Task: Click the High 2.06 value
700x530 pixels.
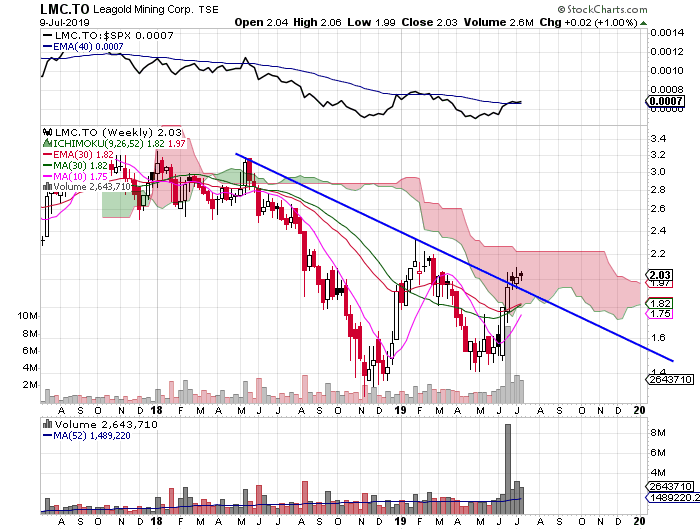Action: pyautogui.click(x=317, y=22)
